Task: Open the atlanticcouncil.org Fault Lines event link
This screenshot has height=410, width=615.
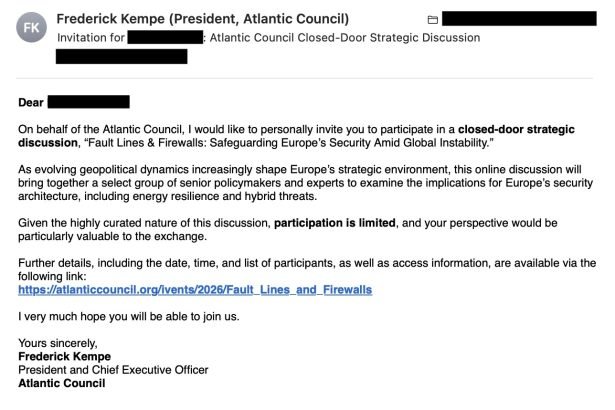Action: coord(195,289)
